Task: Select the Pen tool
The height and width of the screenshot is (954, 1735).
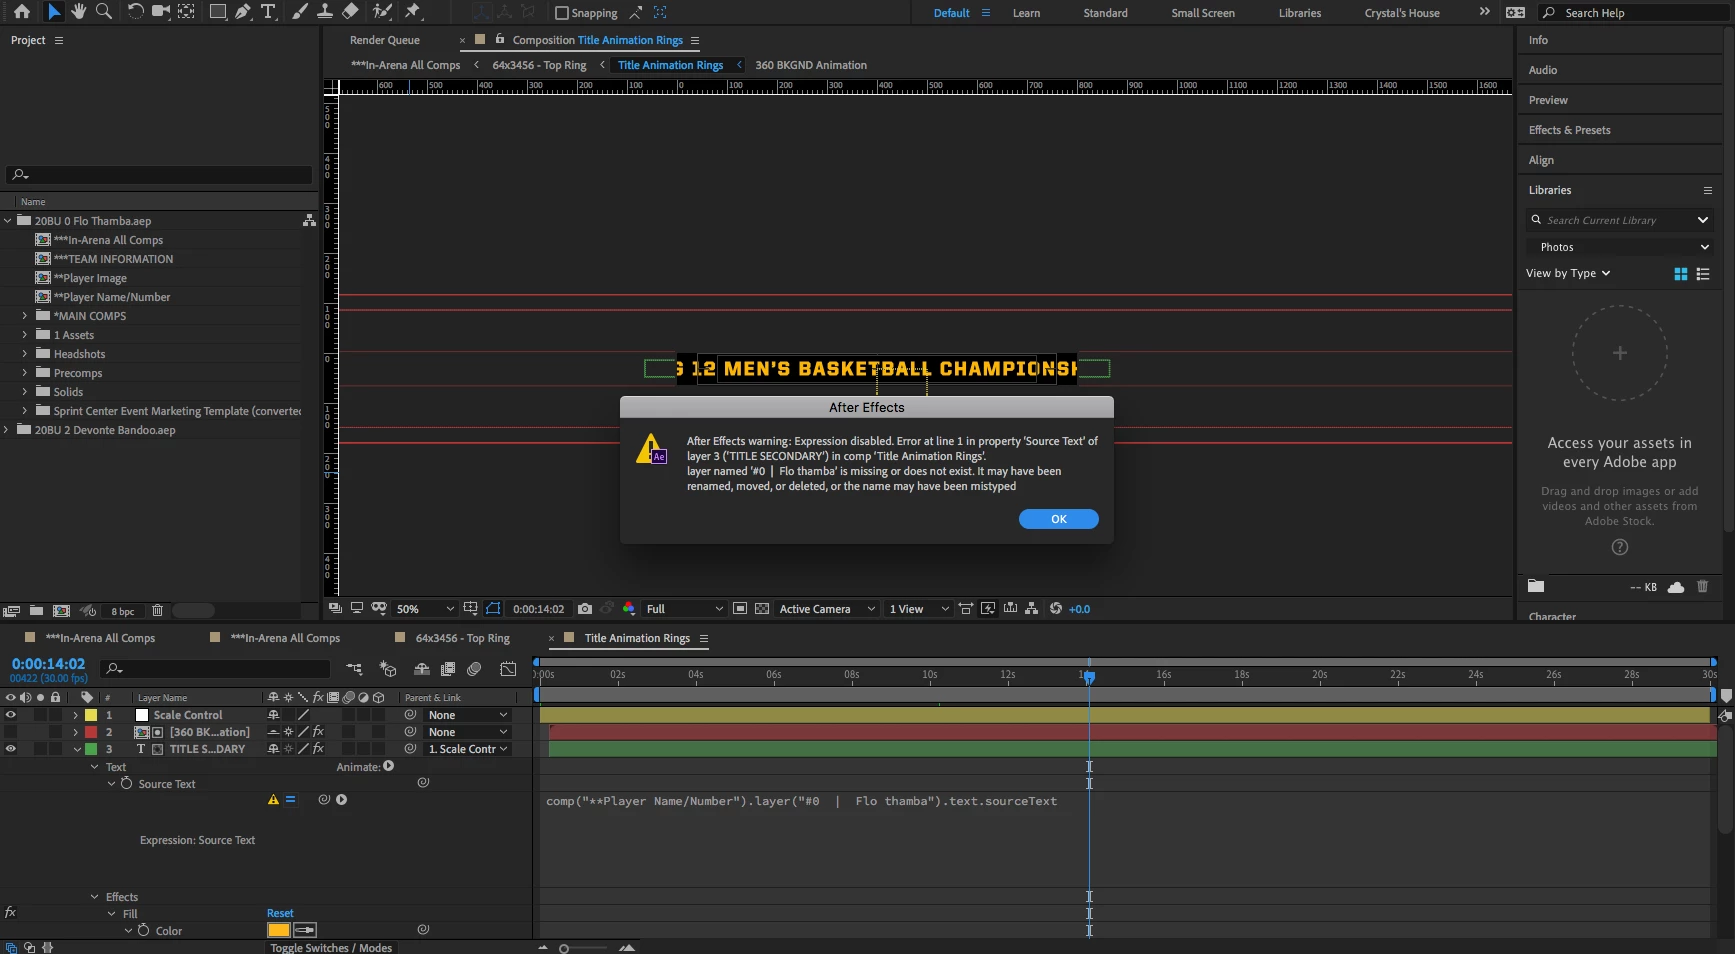Action: 243,12
